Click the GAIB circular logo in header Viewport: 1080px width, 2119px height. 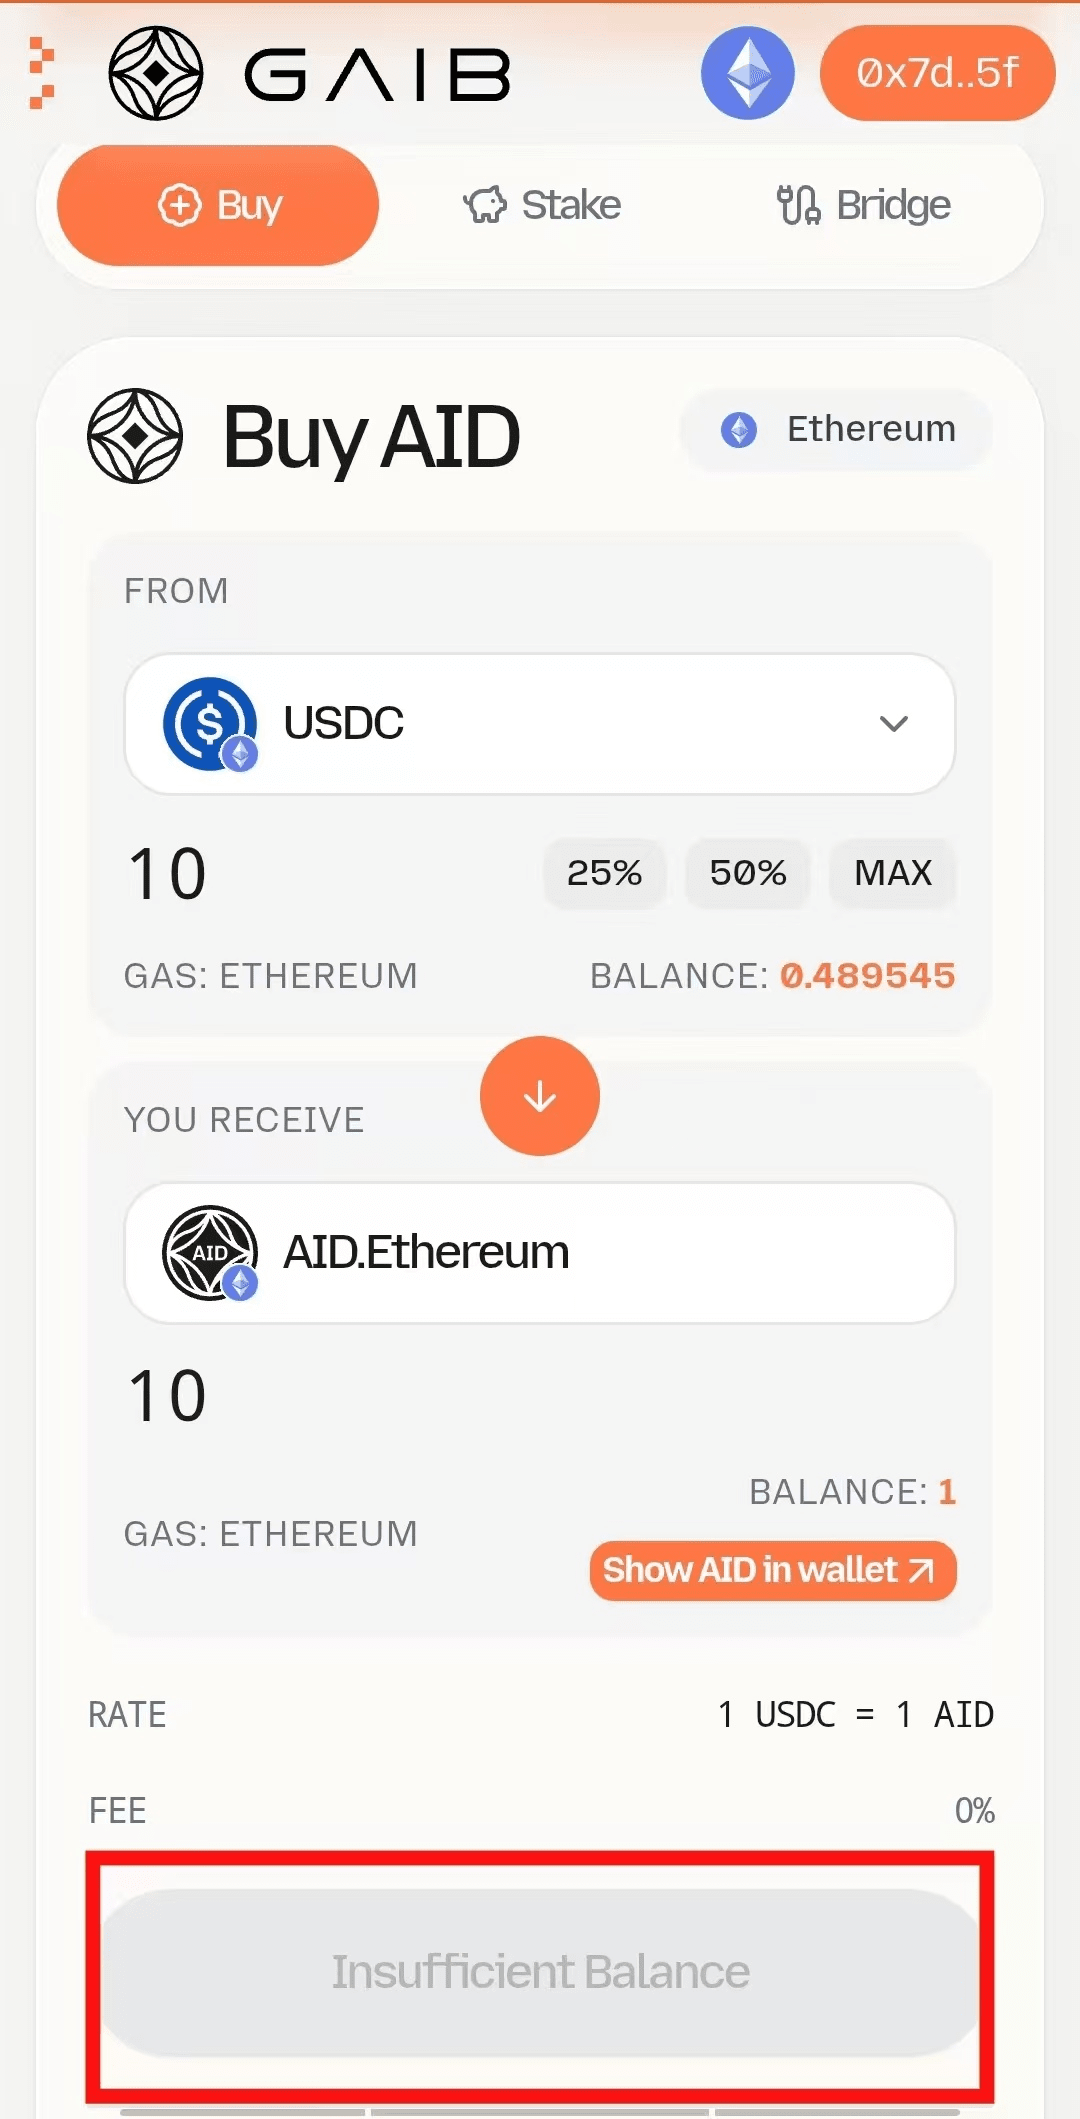155,73
